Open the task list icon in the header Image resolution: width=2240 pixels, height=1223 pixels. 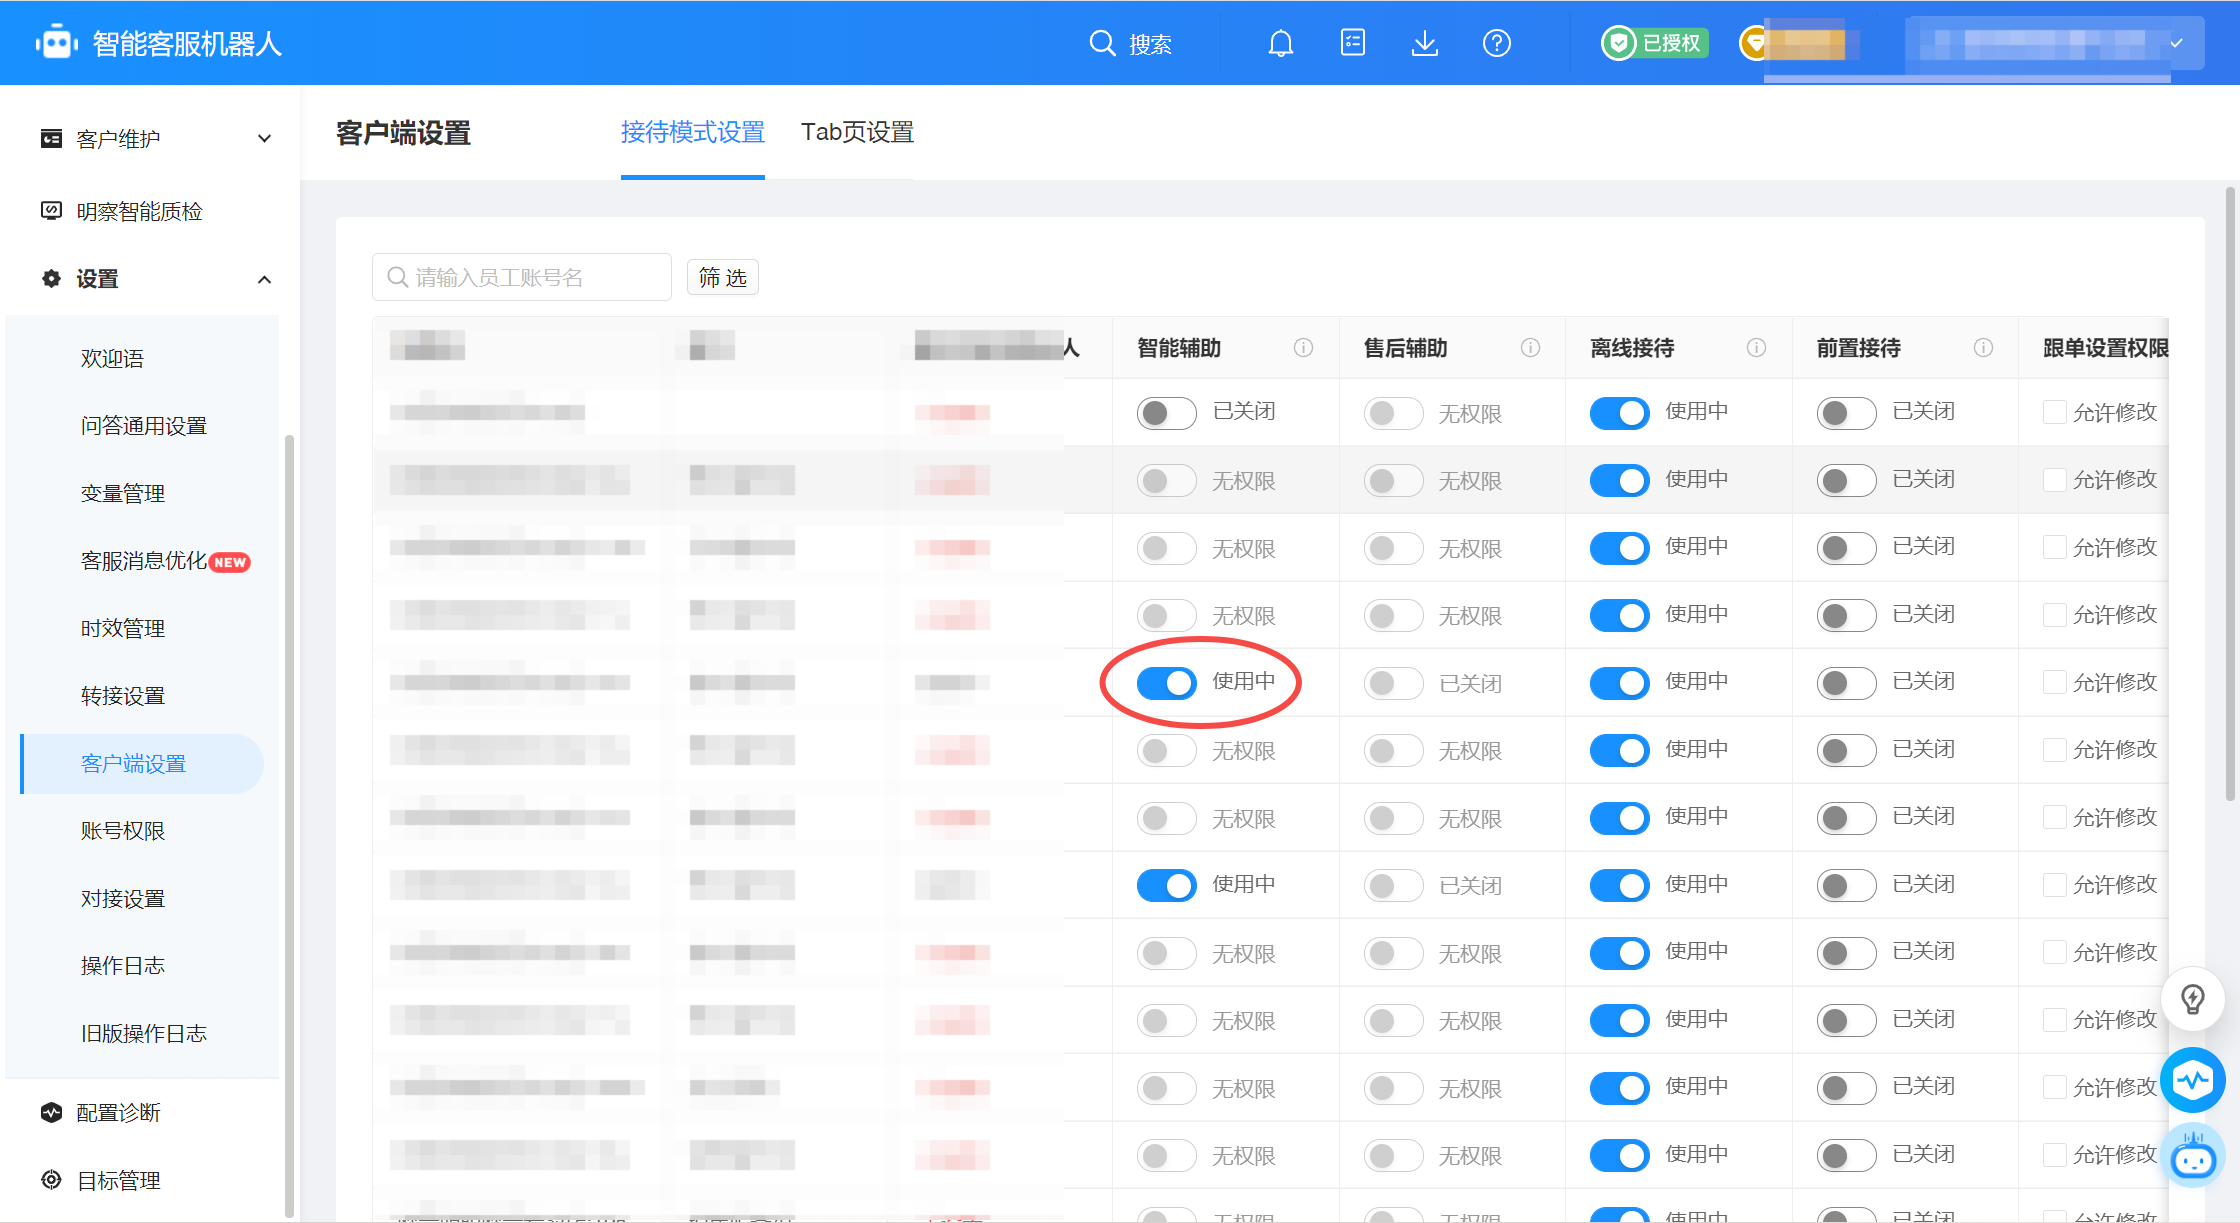(x=1353, y=43)
